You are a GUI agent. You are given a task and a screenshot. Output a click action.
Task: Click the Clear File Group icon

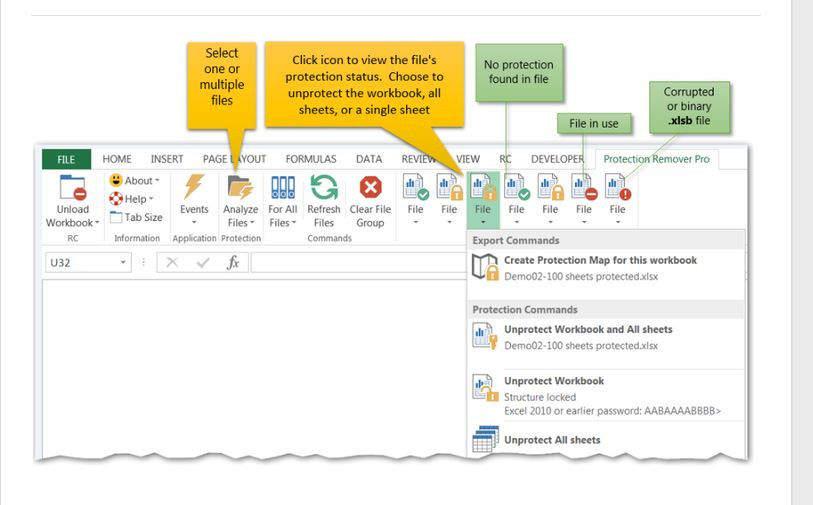370,187
